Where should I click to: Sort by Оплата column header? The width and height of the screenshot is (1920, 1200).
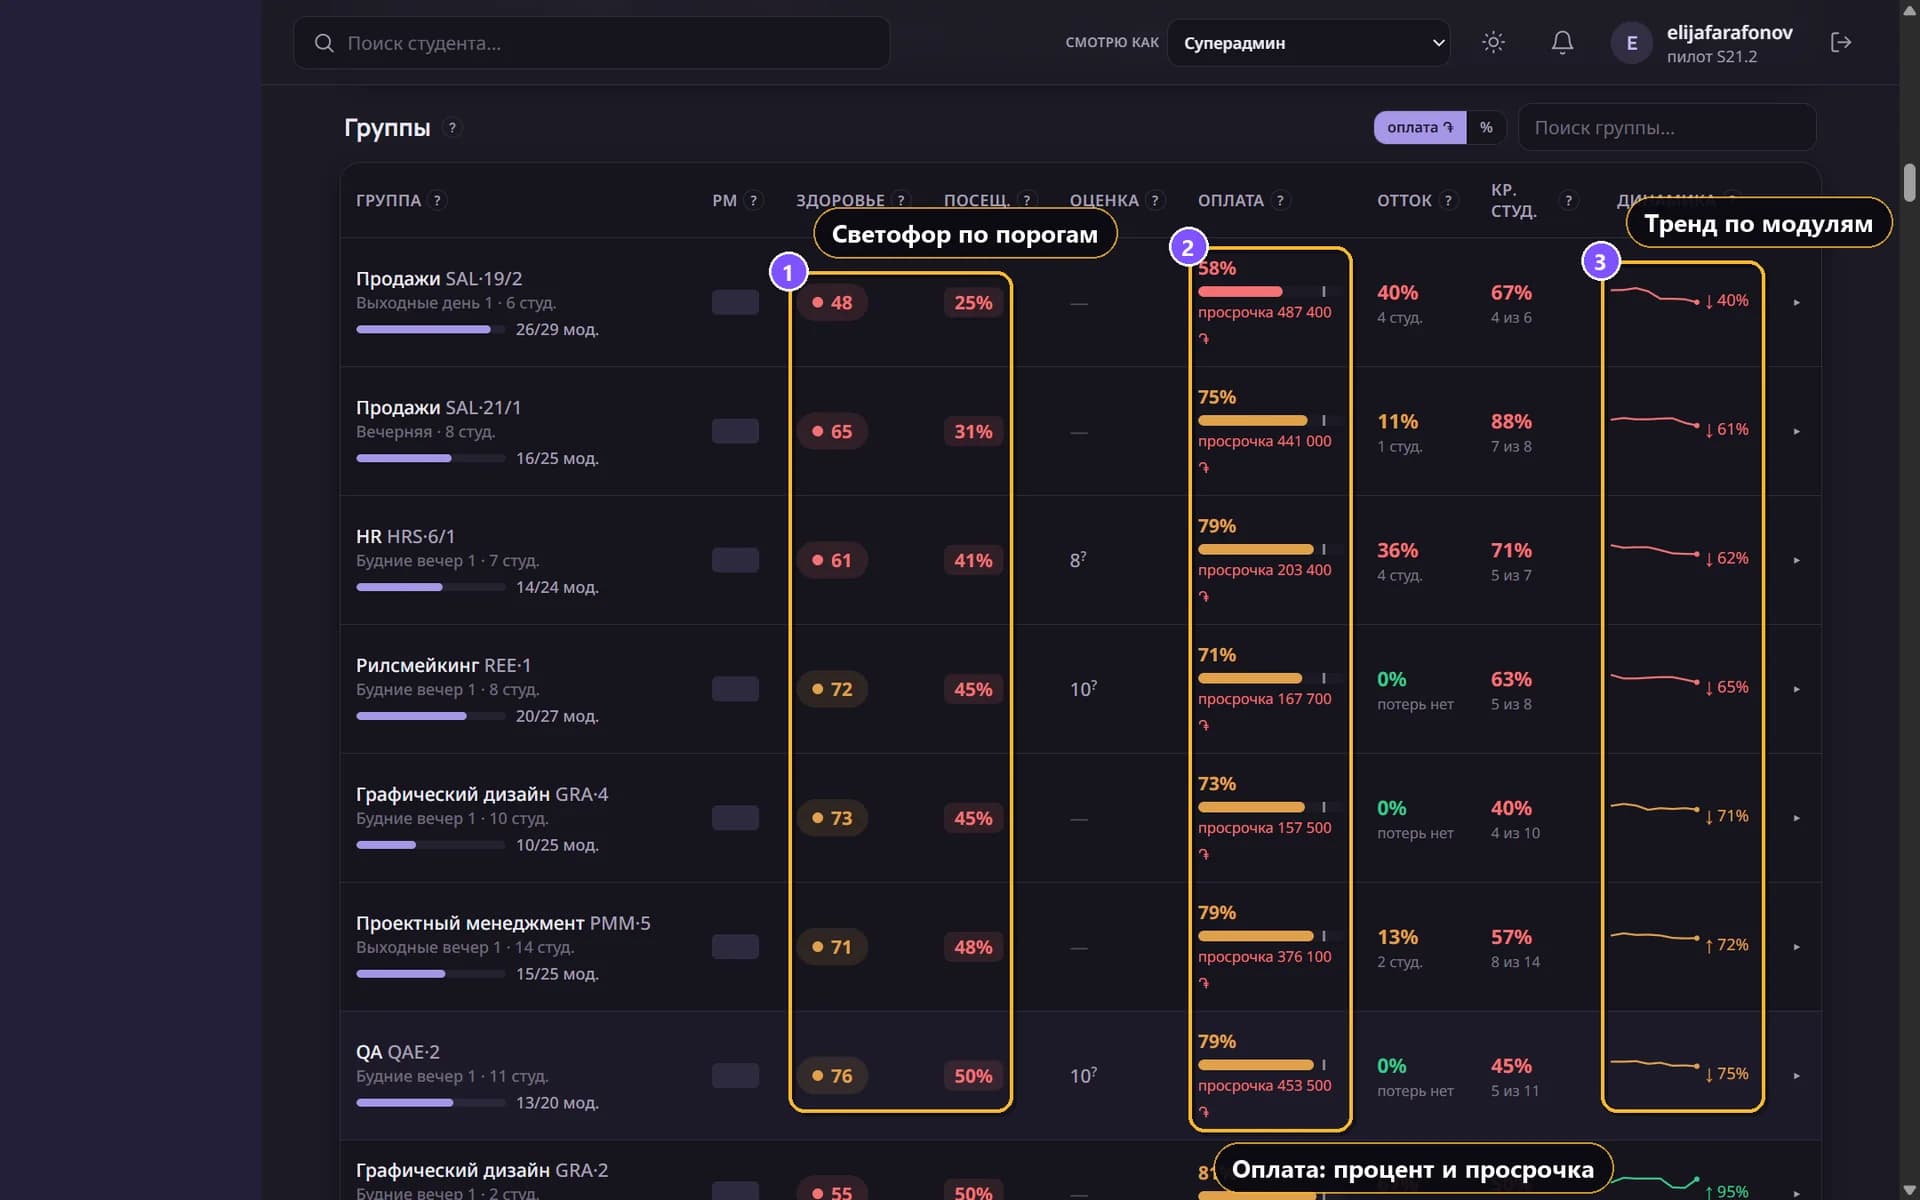pyautogui.click(x=1231, y=201)
